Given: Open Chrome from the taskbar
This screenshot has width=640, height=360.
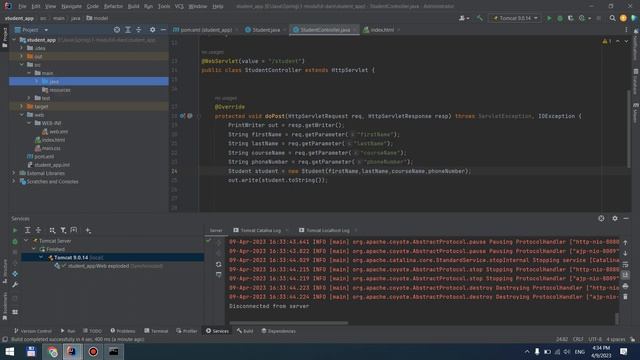Looking at the screenshot, I should [x=52, y=351].
